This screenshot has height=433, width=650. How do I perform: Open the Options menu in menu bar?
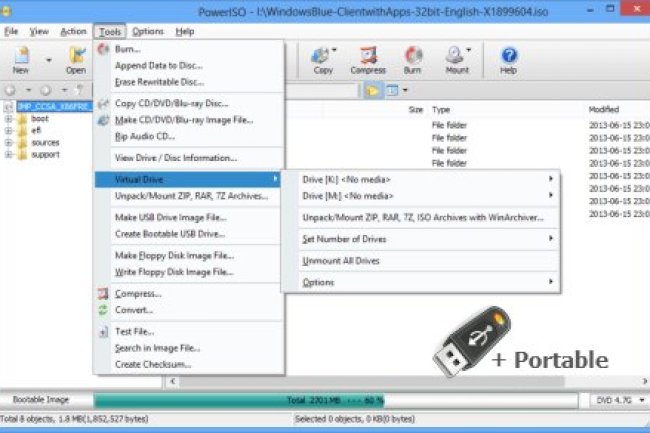(148, 31)
